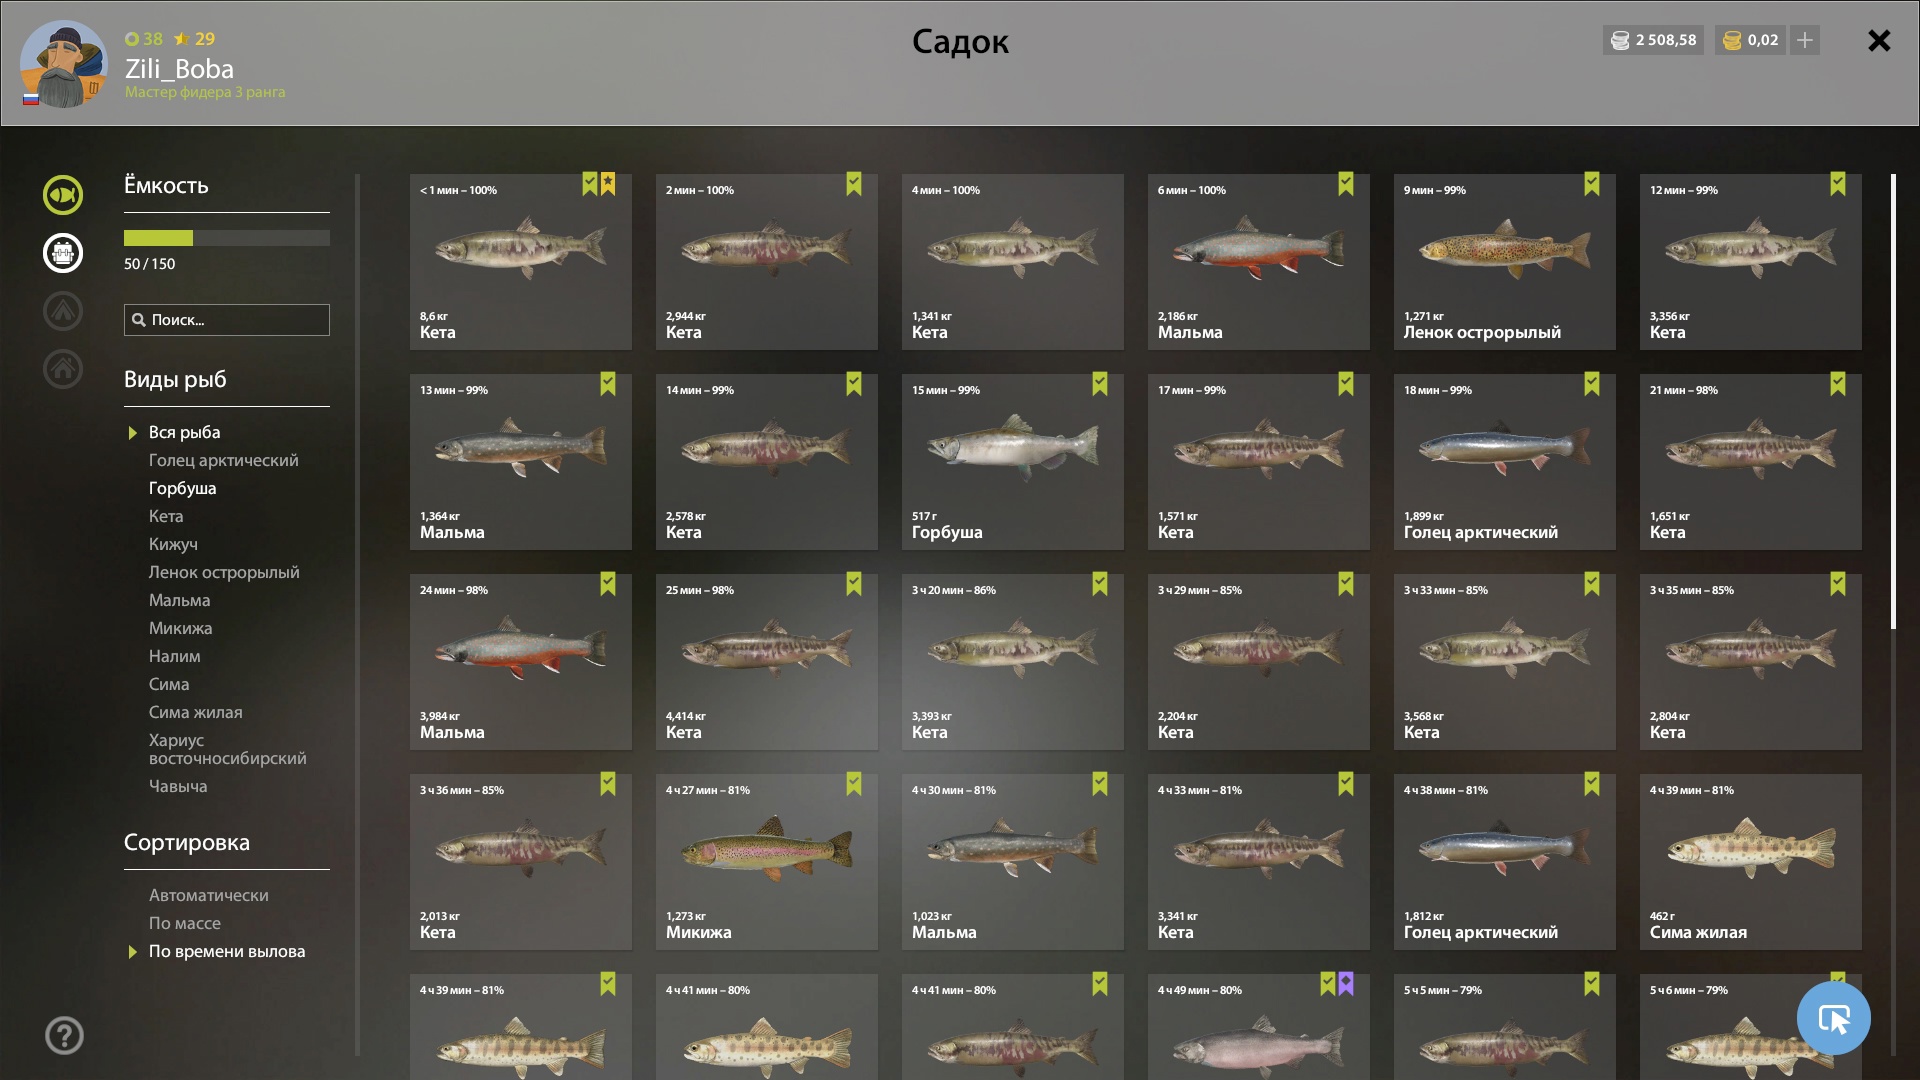Screen dimensions: 1920x1080
Task: Open the fish keepnet icon in sidebar
Action: click(x=62, y=195)
